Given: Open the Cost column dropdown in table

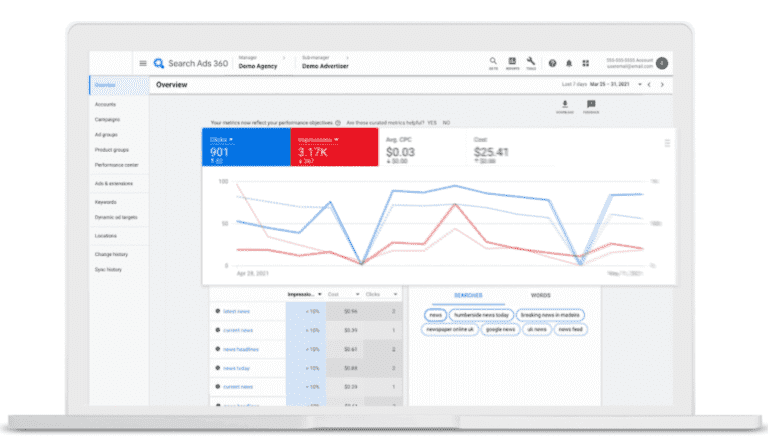Looking at the screenshot, I should click(x=358, y=294).
